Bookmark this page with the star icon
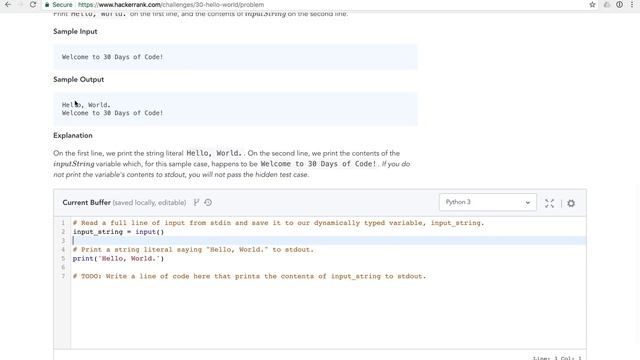640x360 pixels. [592, 4]
